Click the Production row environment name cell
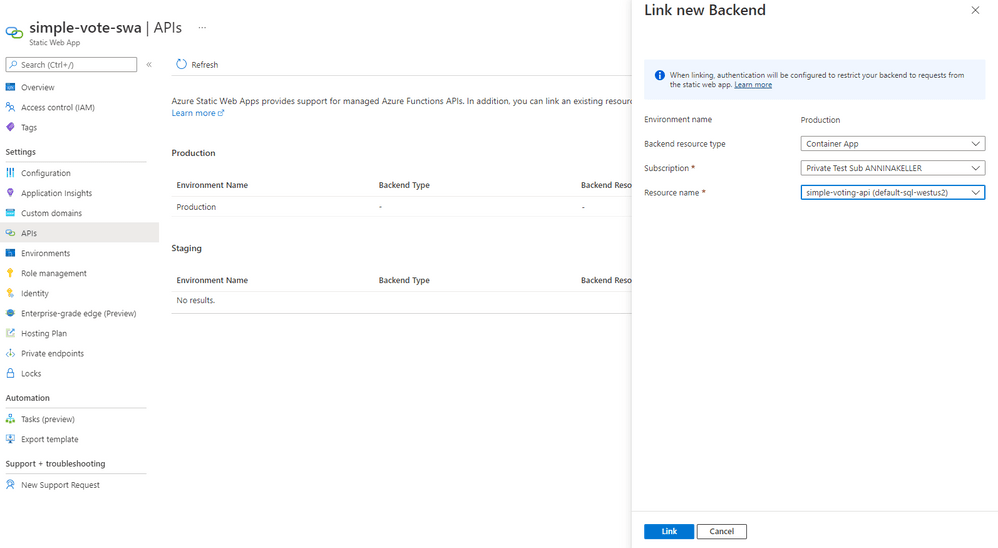Screen dimensions: 998x548 point(196,207)
